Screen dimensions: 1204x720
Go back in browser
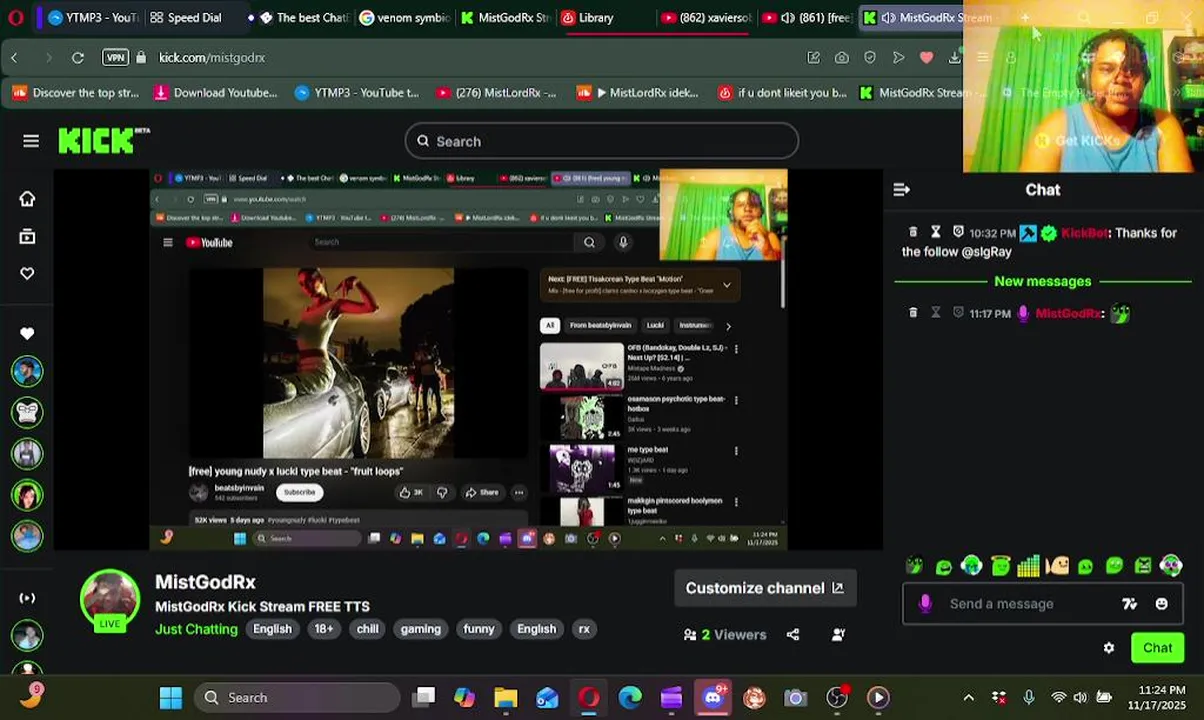tap(14, 58)
